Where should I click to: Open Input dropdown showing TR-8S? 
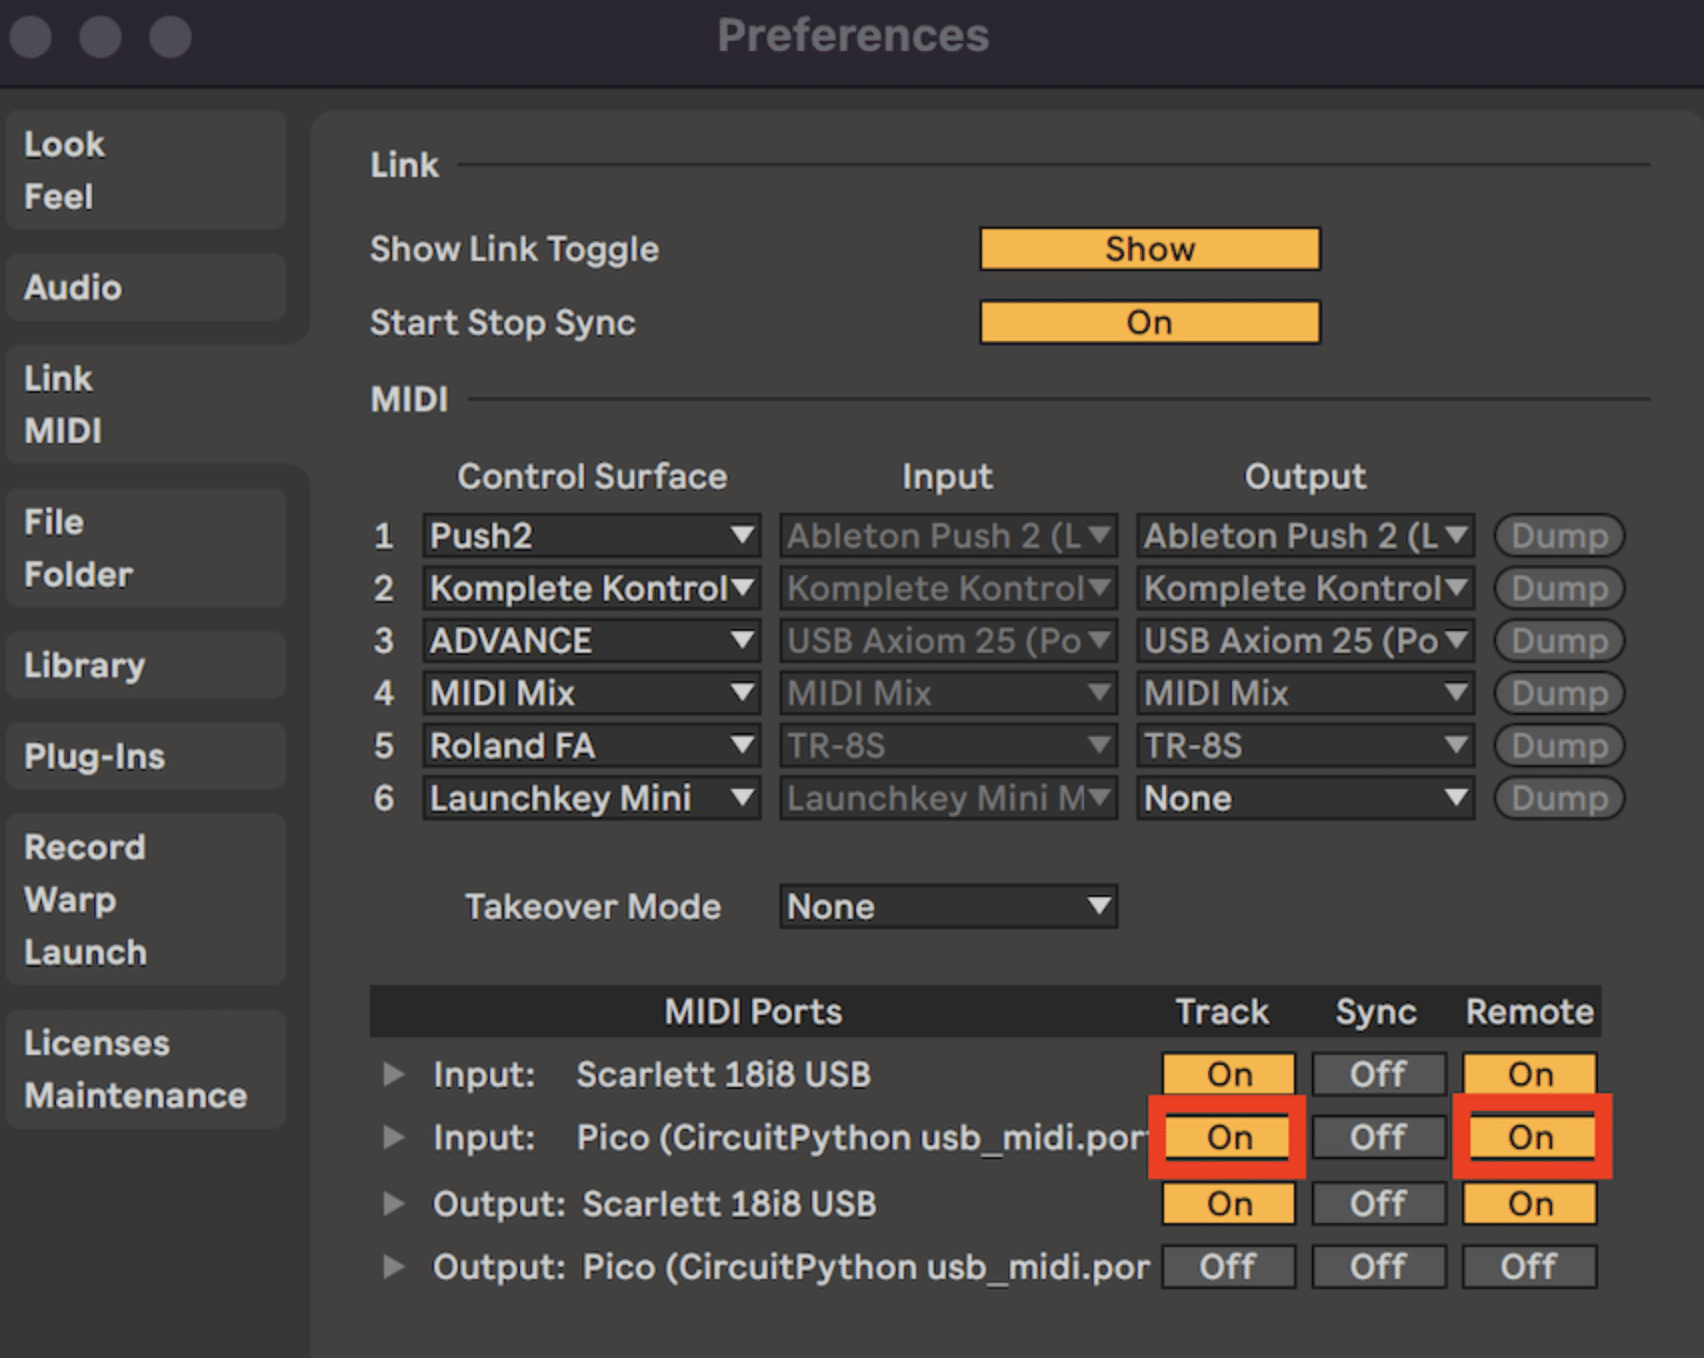tap(949, 746)
